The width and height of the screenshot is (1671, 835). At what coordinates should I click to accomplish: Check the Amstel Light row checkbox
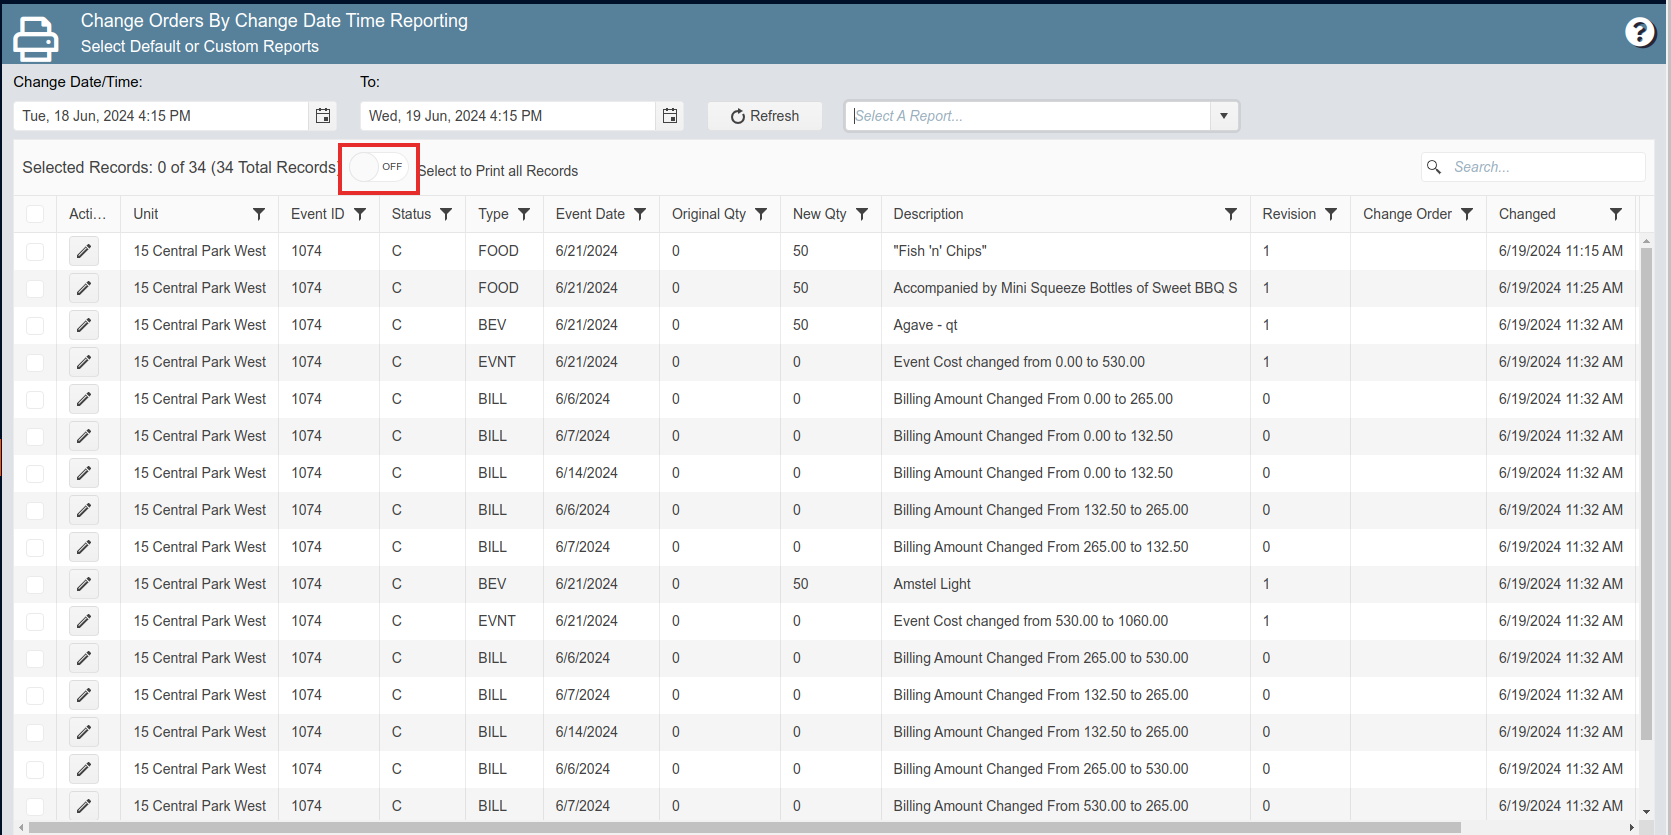point(35,584)
